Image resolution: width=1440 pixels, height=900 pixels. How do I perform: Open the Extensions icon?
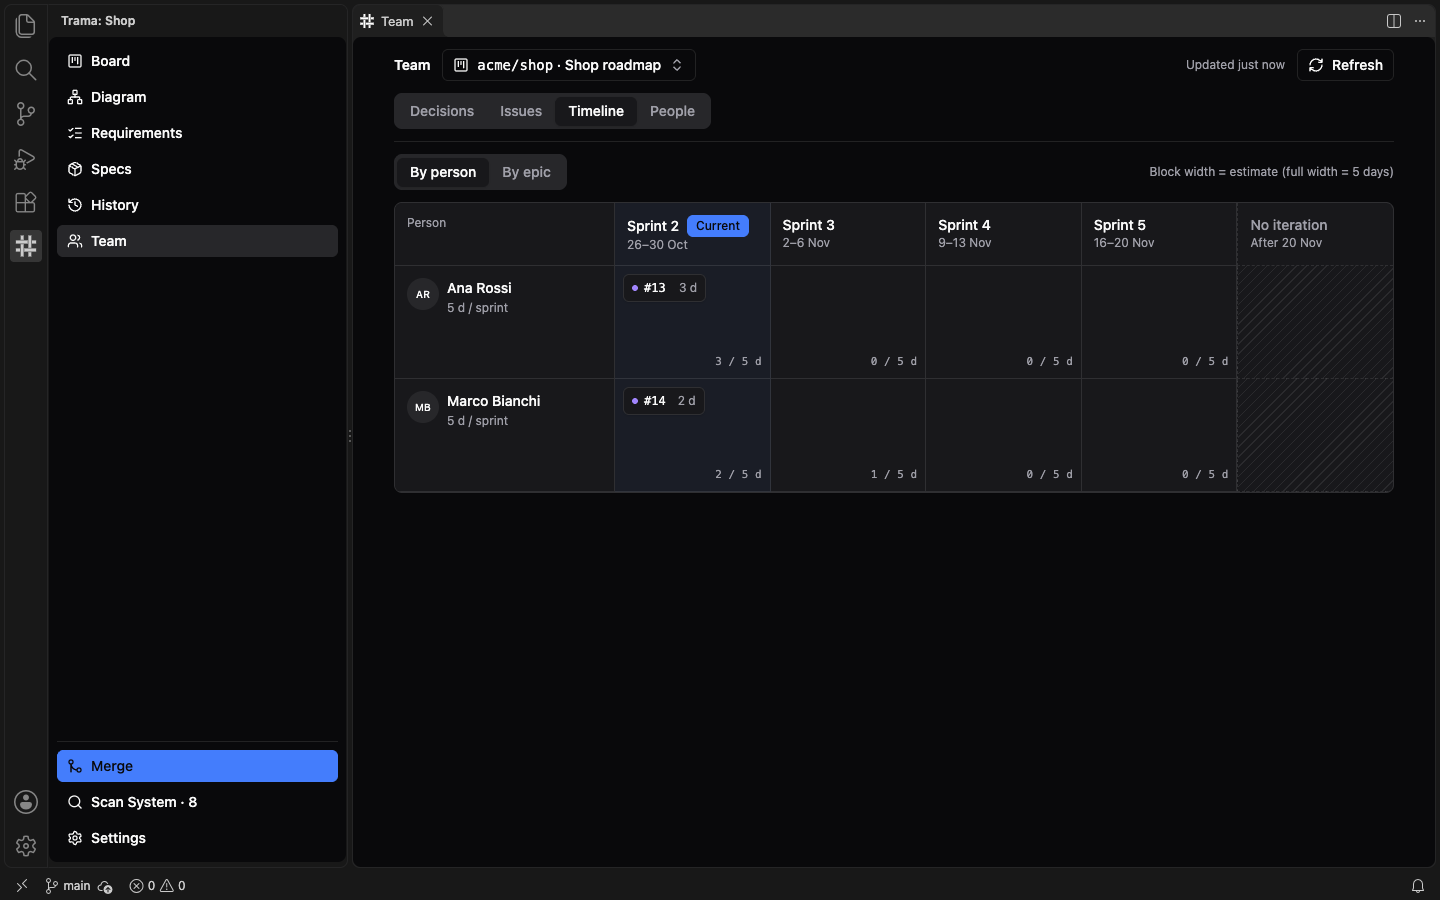coord(26,202)
